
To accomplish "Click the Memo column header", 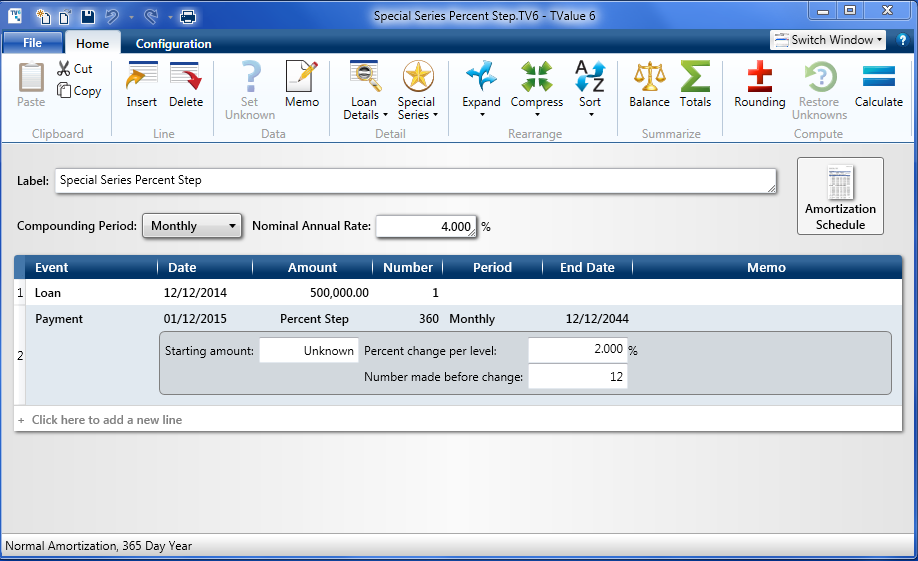I will (x=766, y=268).
